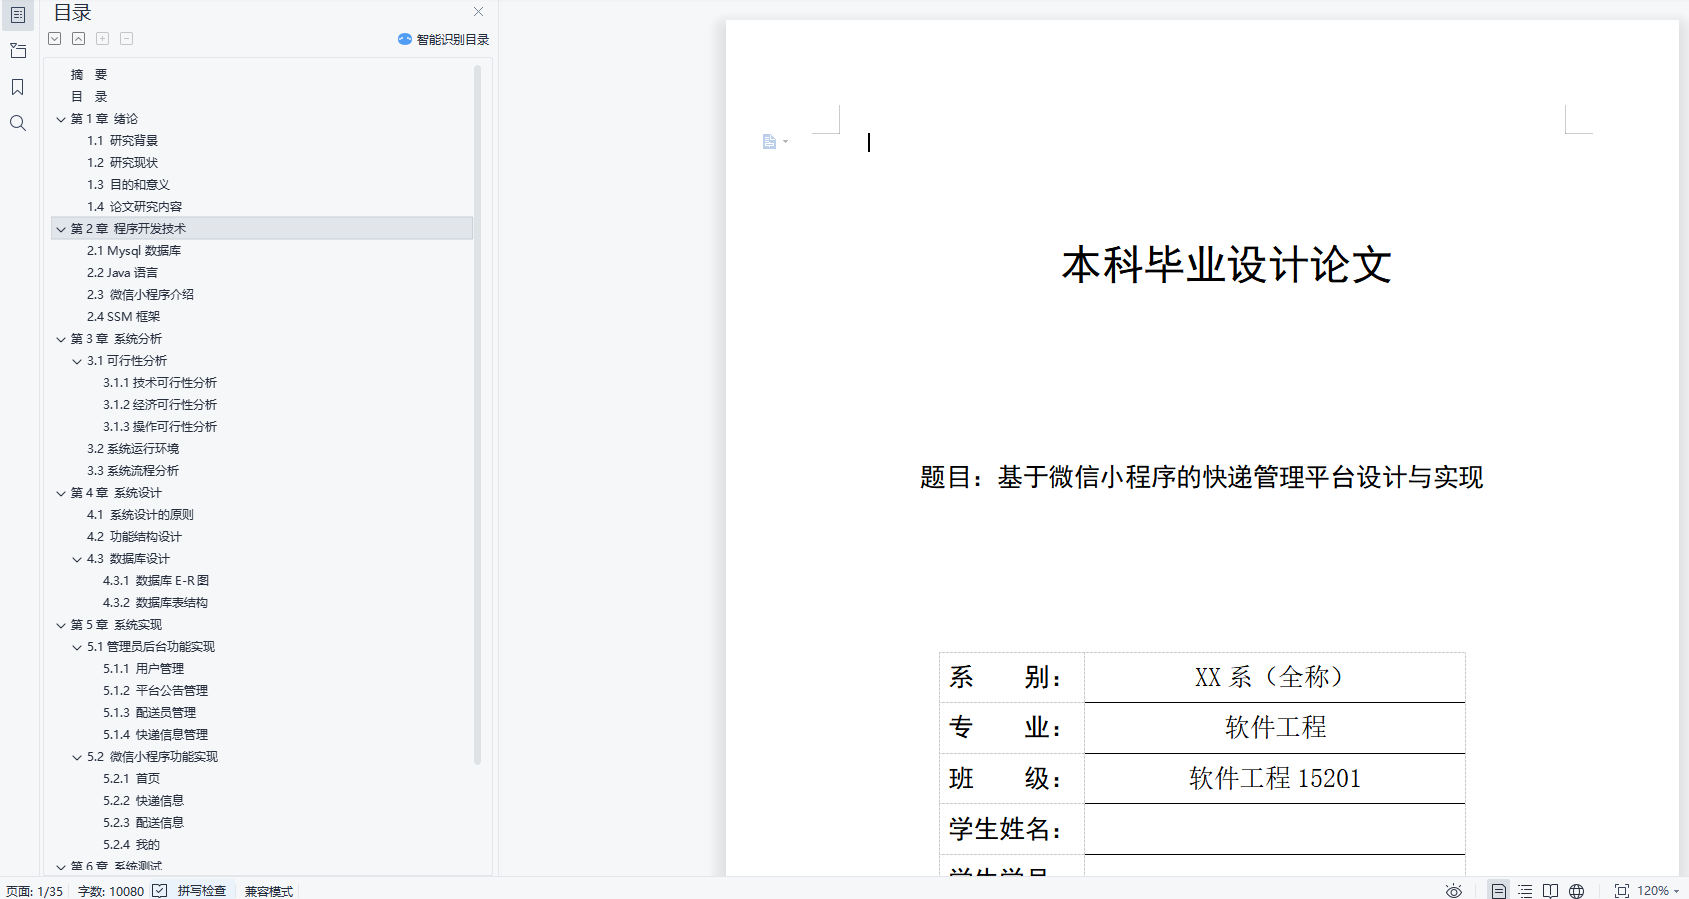Click the outline panel vertical scrollbar

coord(477,415)
